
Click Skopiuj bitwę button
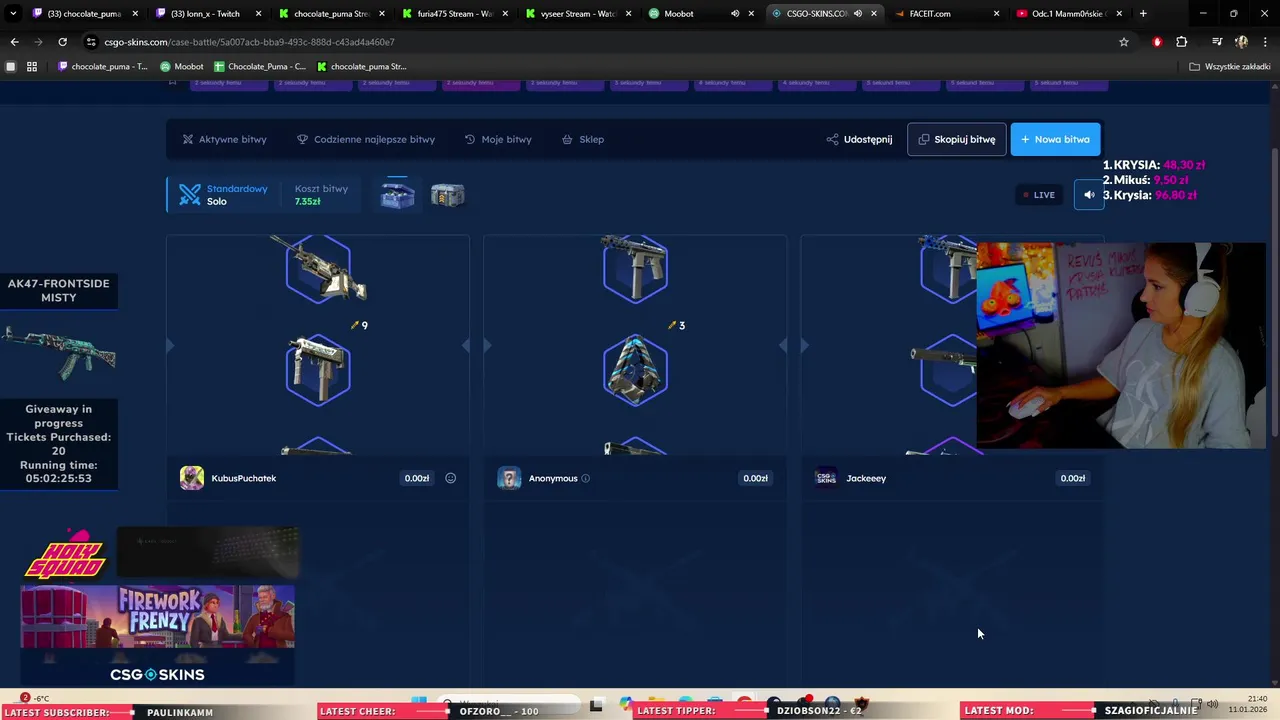[956, 139]
